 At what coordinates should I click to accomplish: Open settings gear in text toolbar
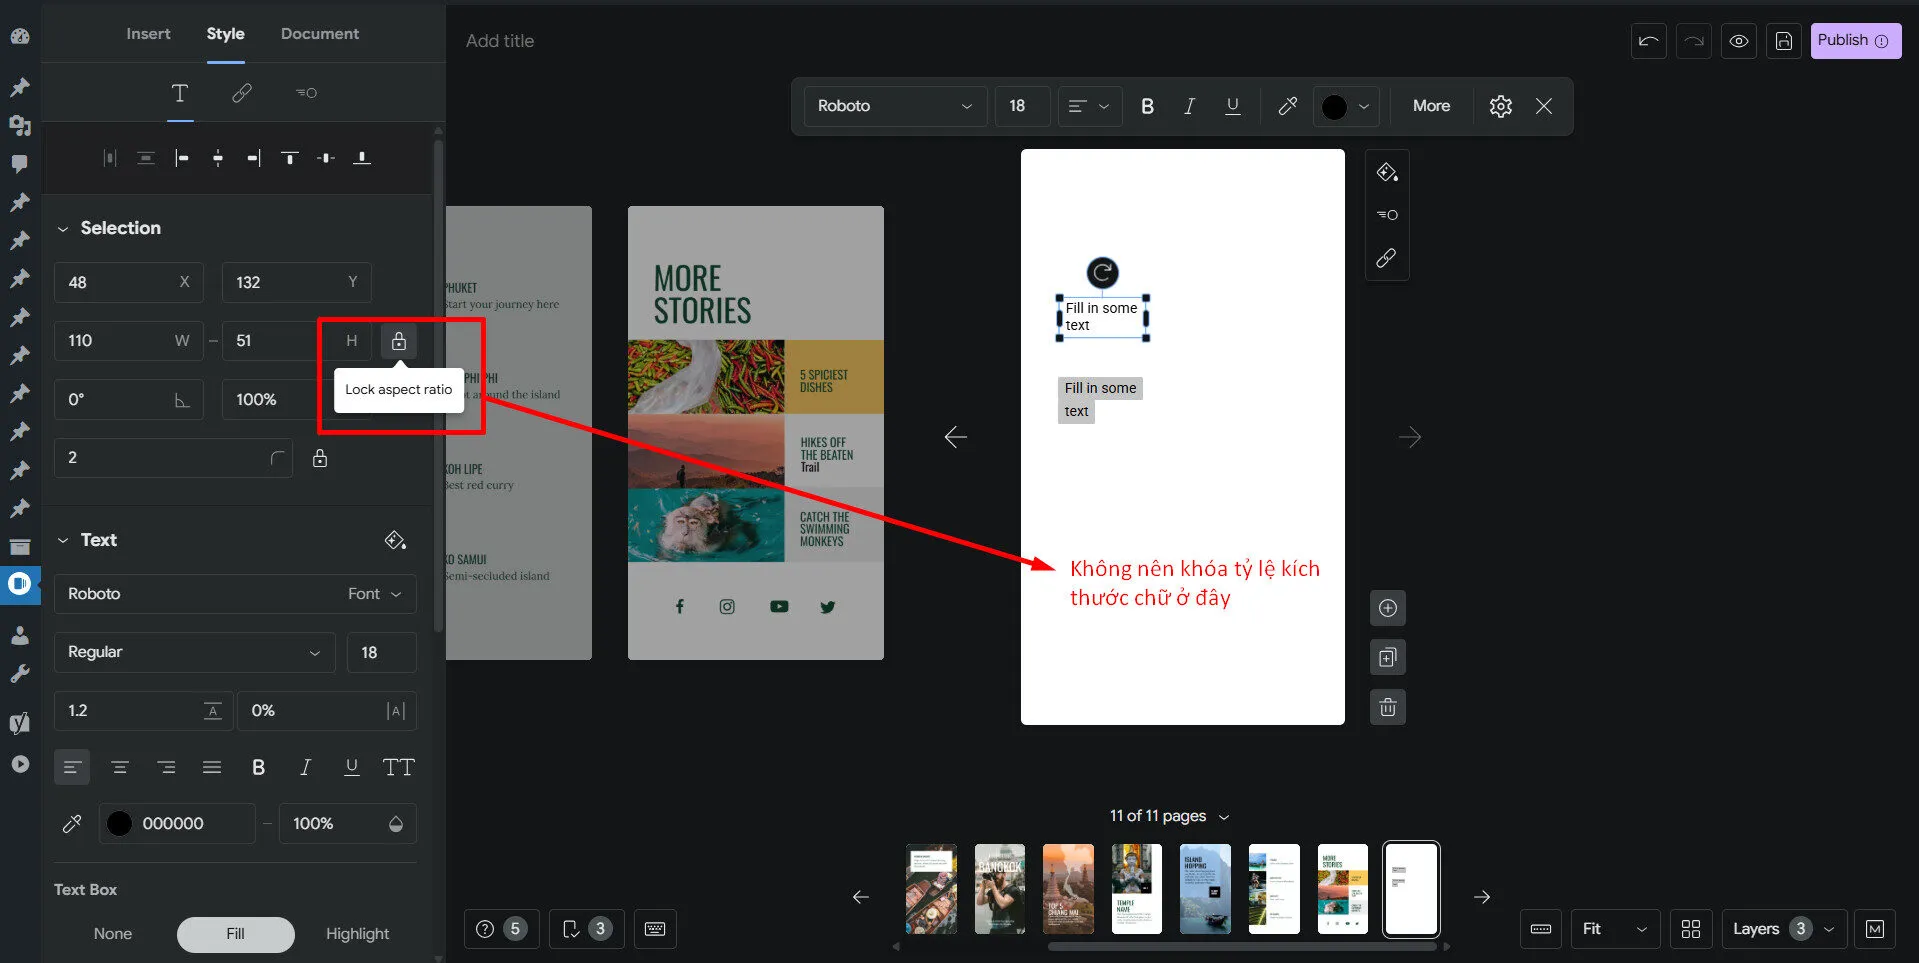coord(1500,106)
